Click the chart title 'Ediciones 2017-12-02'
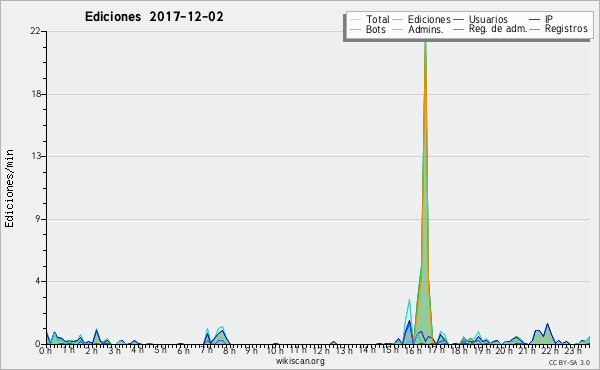600x370 pixels. pos(154,17)
